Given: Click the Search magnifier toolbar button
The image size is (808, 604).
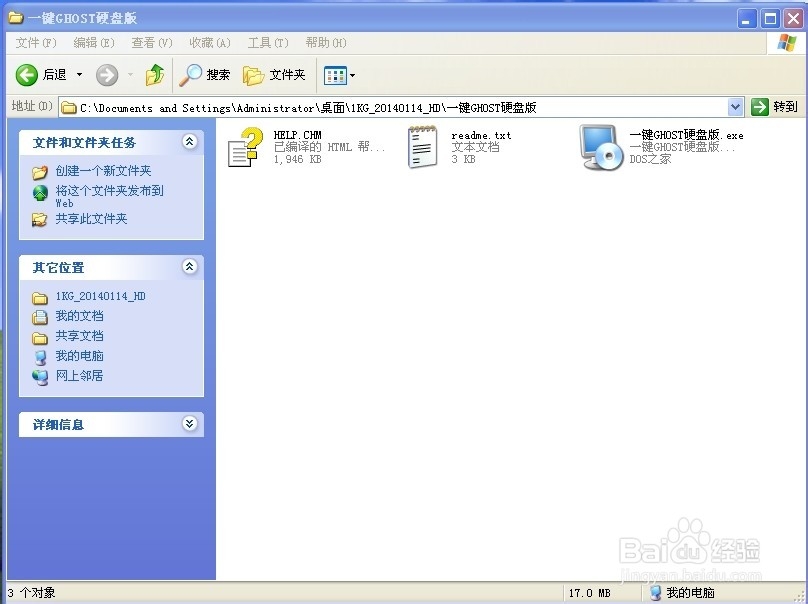Looking at the screenshot, I should (205, 75).
